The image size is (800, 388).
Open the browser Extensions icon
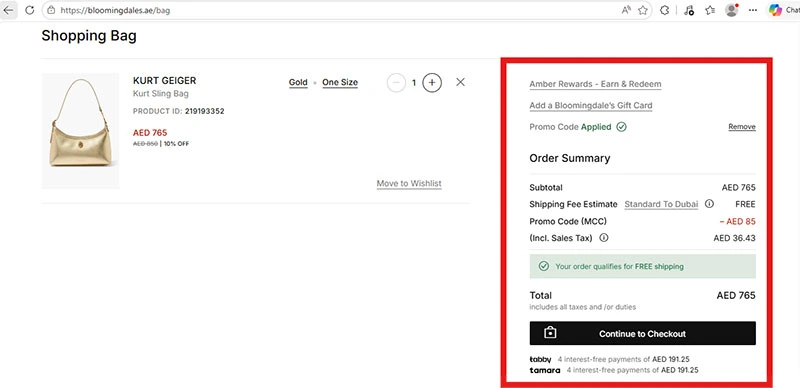point(664,10)
